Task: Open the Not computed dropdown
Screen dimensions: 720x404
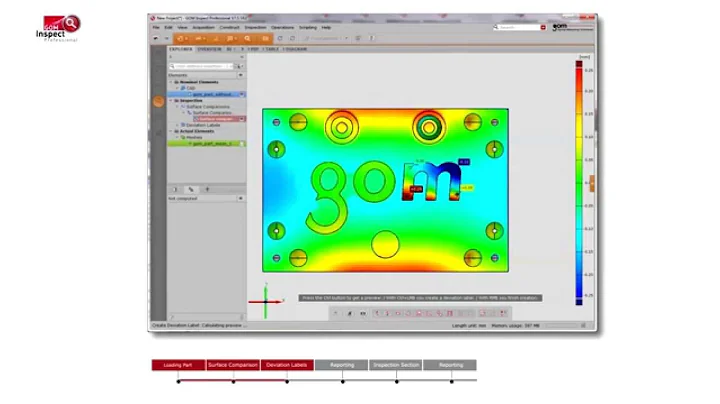Action: (240, 198)
